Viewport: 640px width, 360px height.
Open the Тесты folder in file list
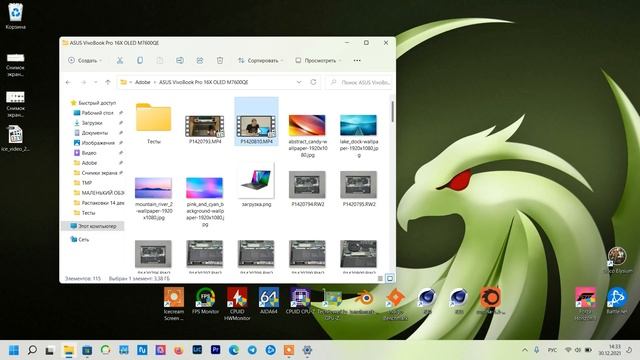pos(153,122)
